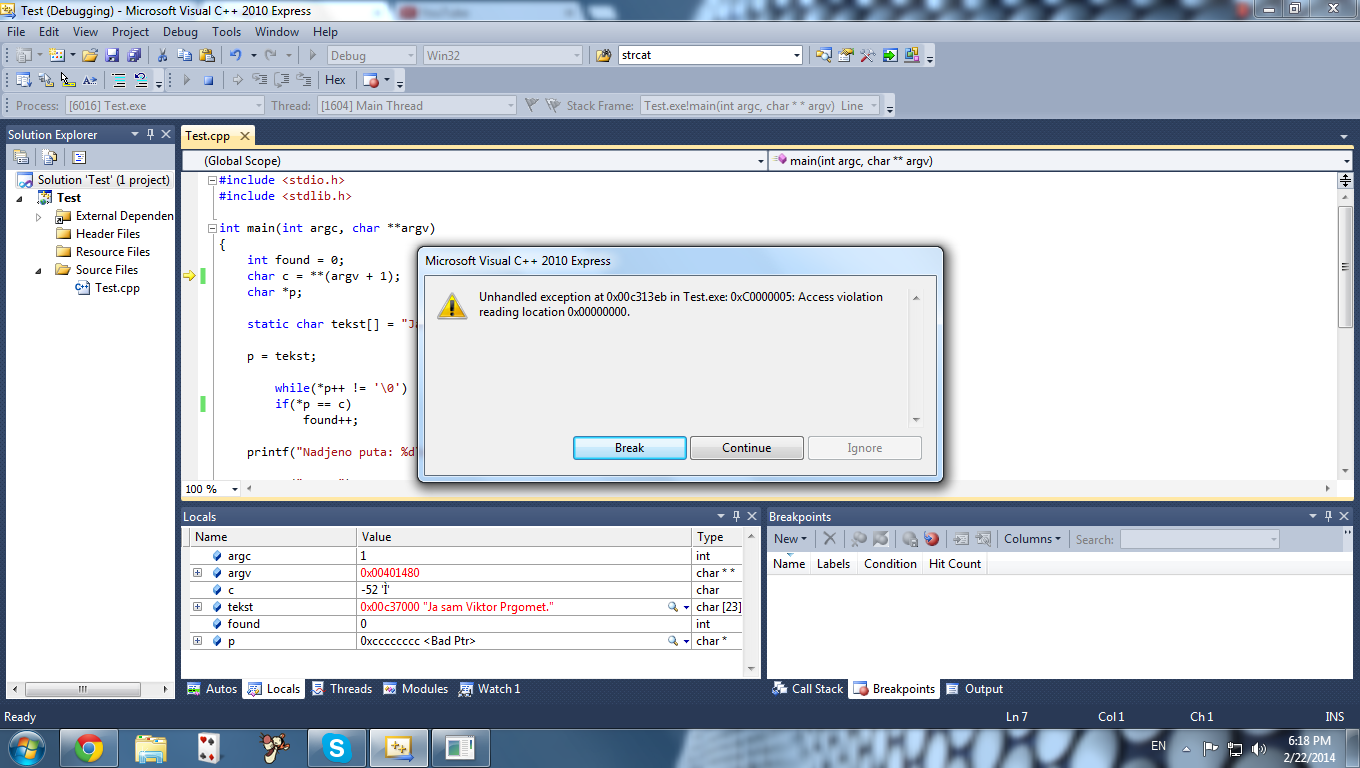
Task: Click the volume speaker icon in system tray
Action: tap(1259, 747)
